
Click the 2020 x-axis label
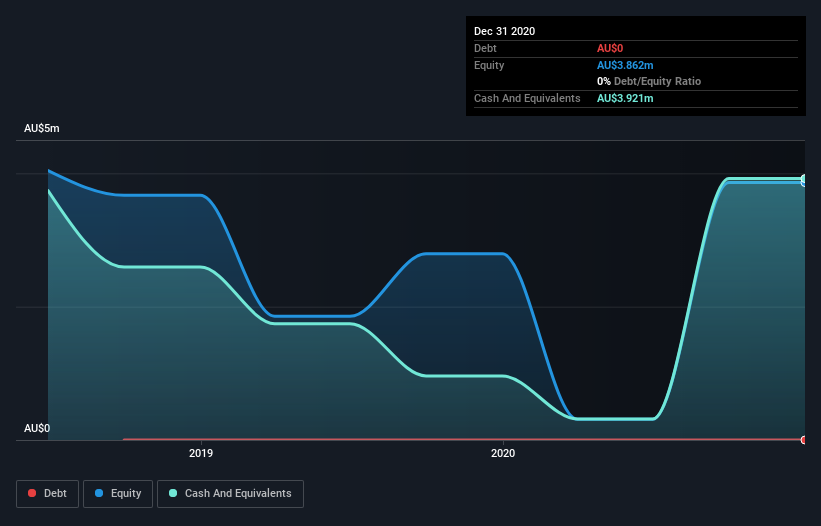pyautogui.click(x=503, y=453)
